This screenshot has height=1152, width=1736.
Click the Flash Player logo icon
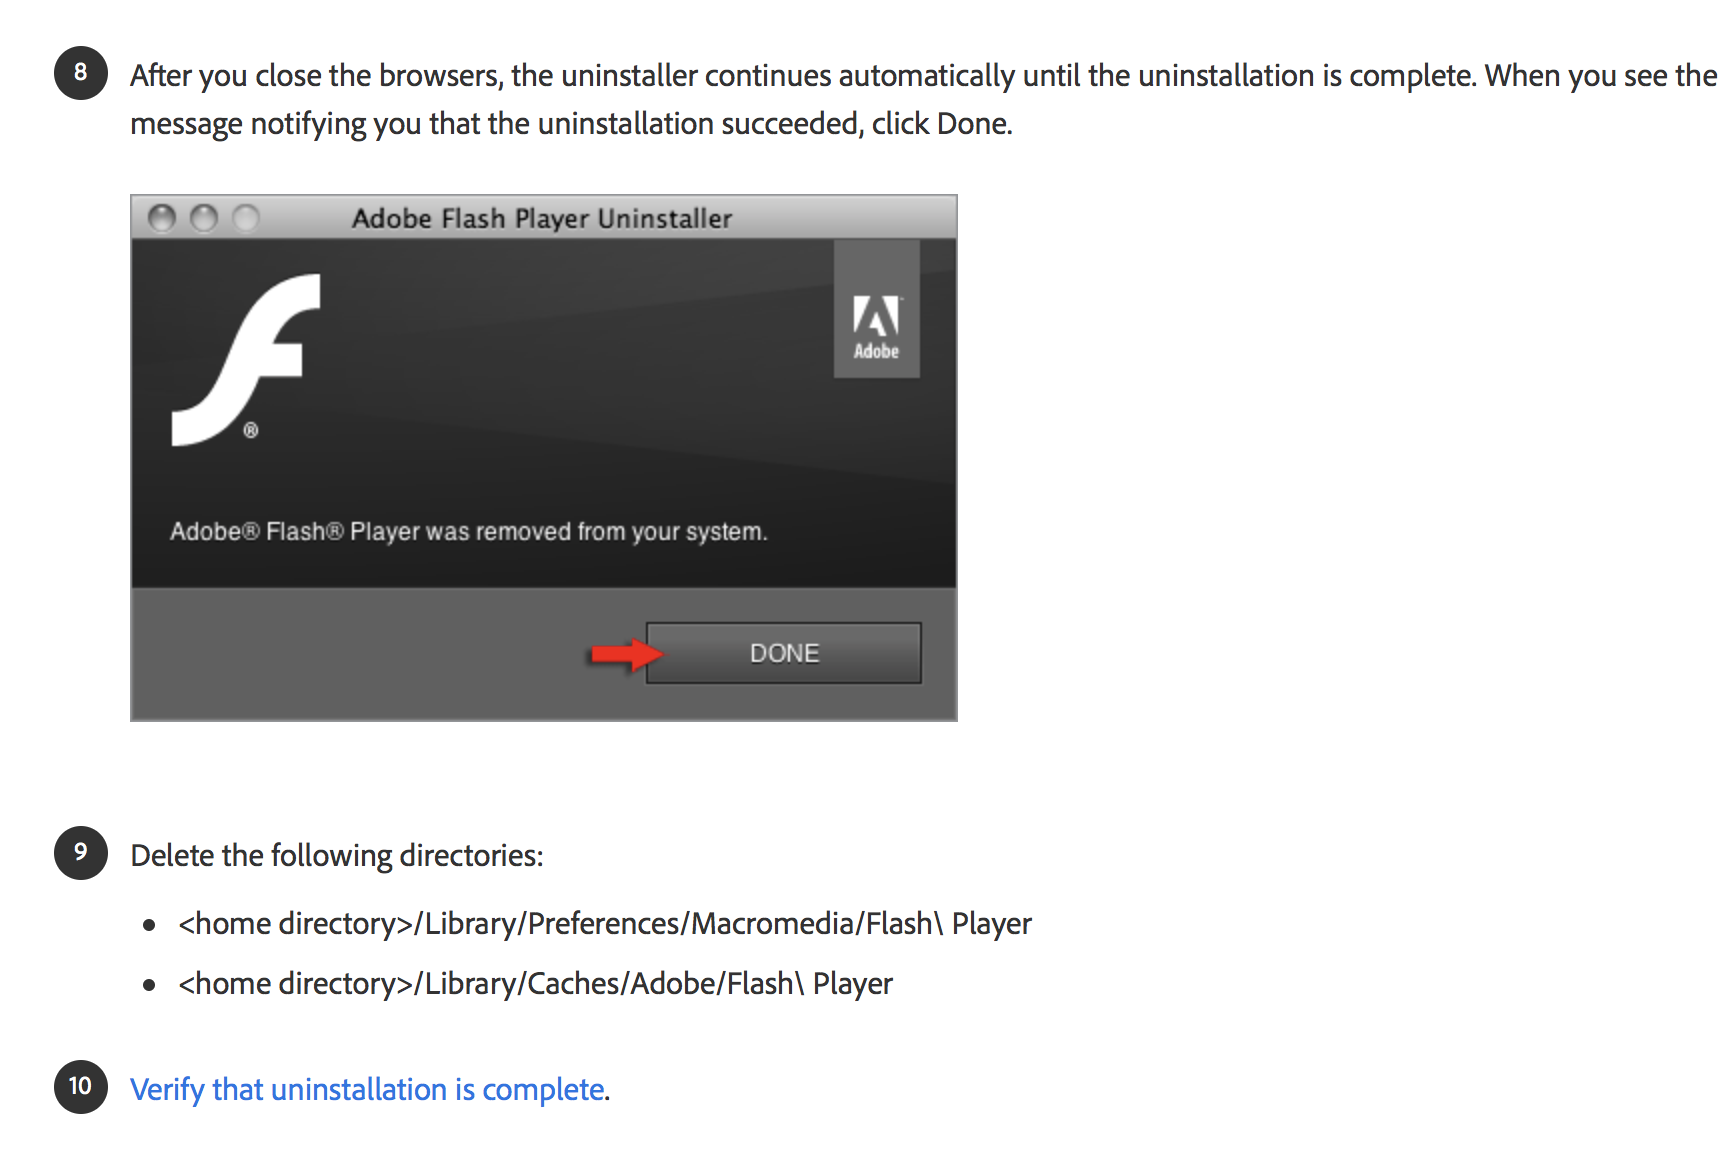(x=246, y=360)
